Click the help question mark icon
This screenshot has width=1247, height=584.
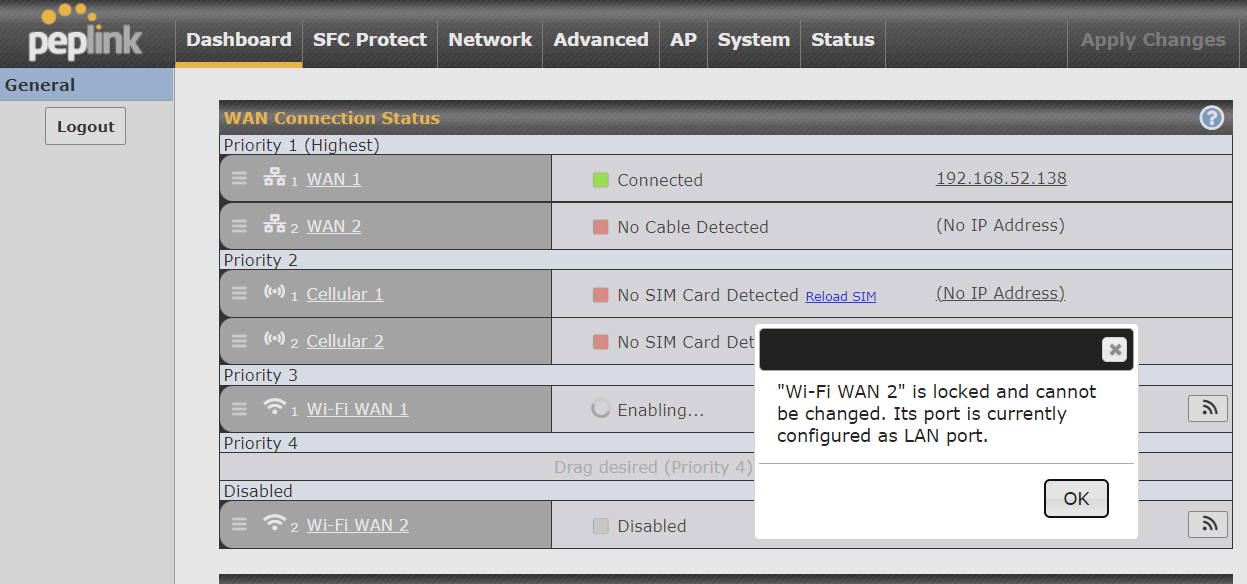pyautogui.click(x=1211, y=118)
